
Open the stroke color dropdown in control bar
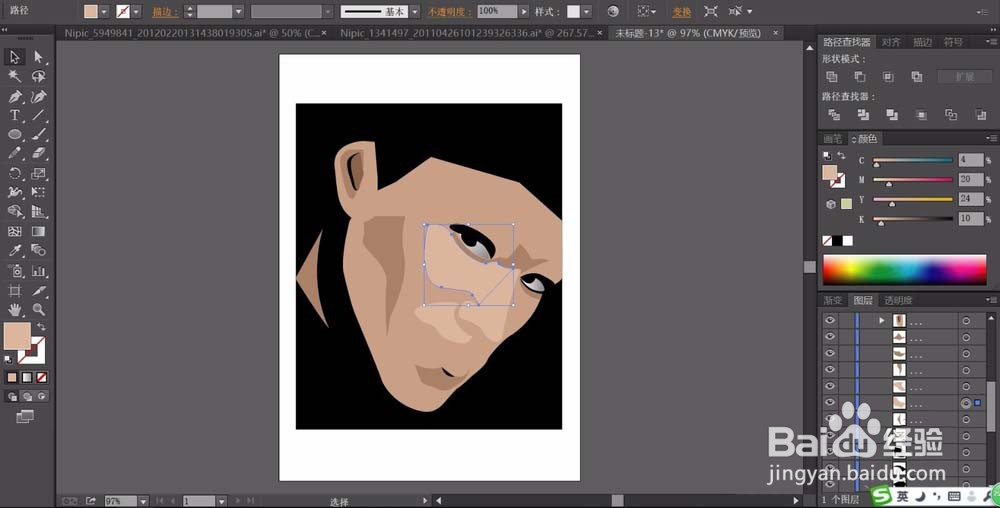coord(136,11)
